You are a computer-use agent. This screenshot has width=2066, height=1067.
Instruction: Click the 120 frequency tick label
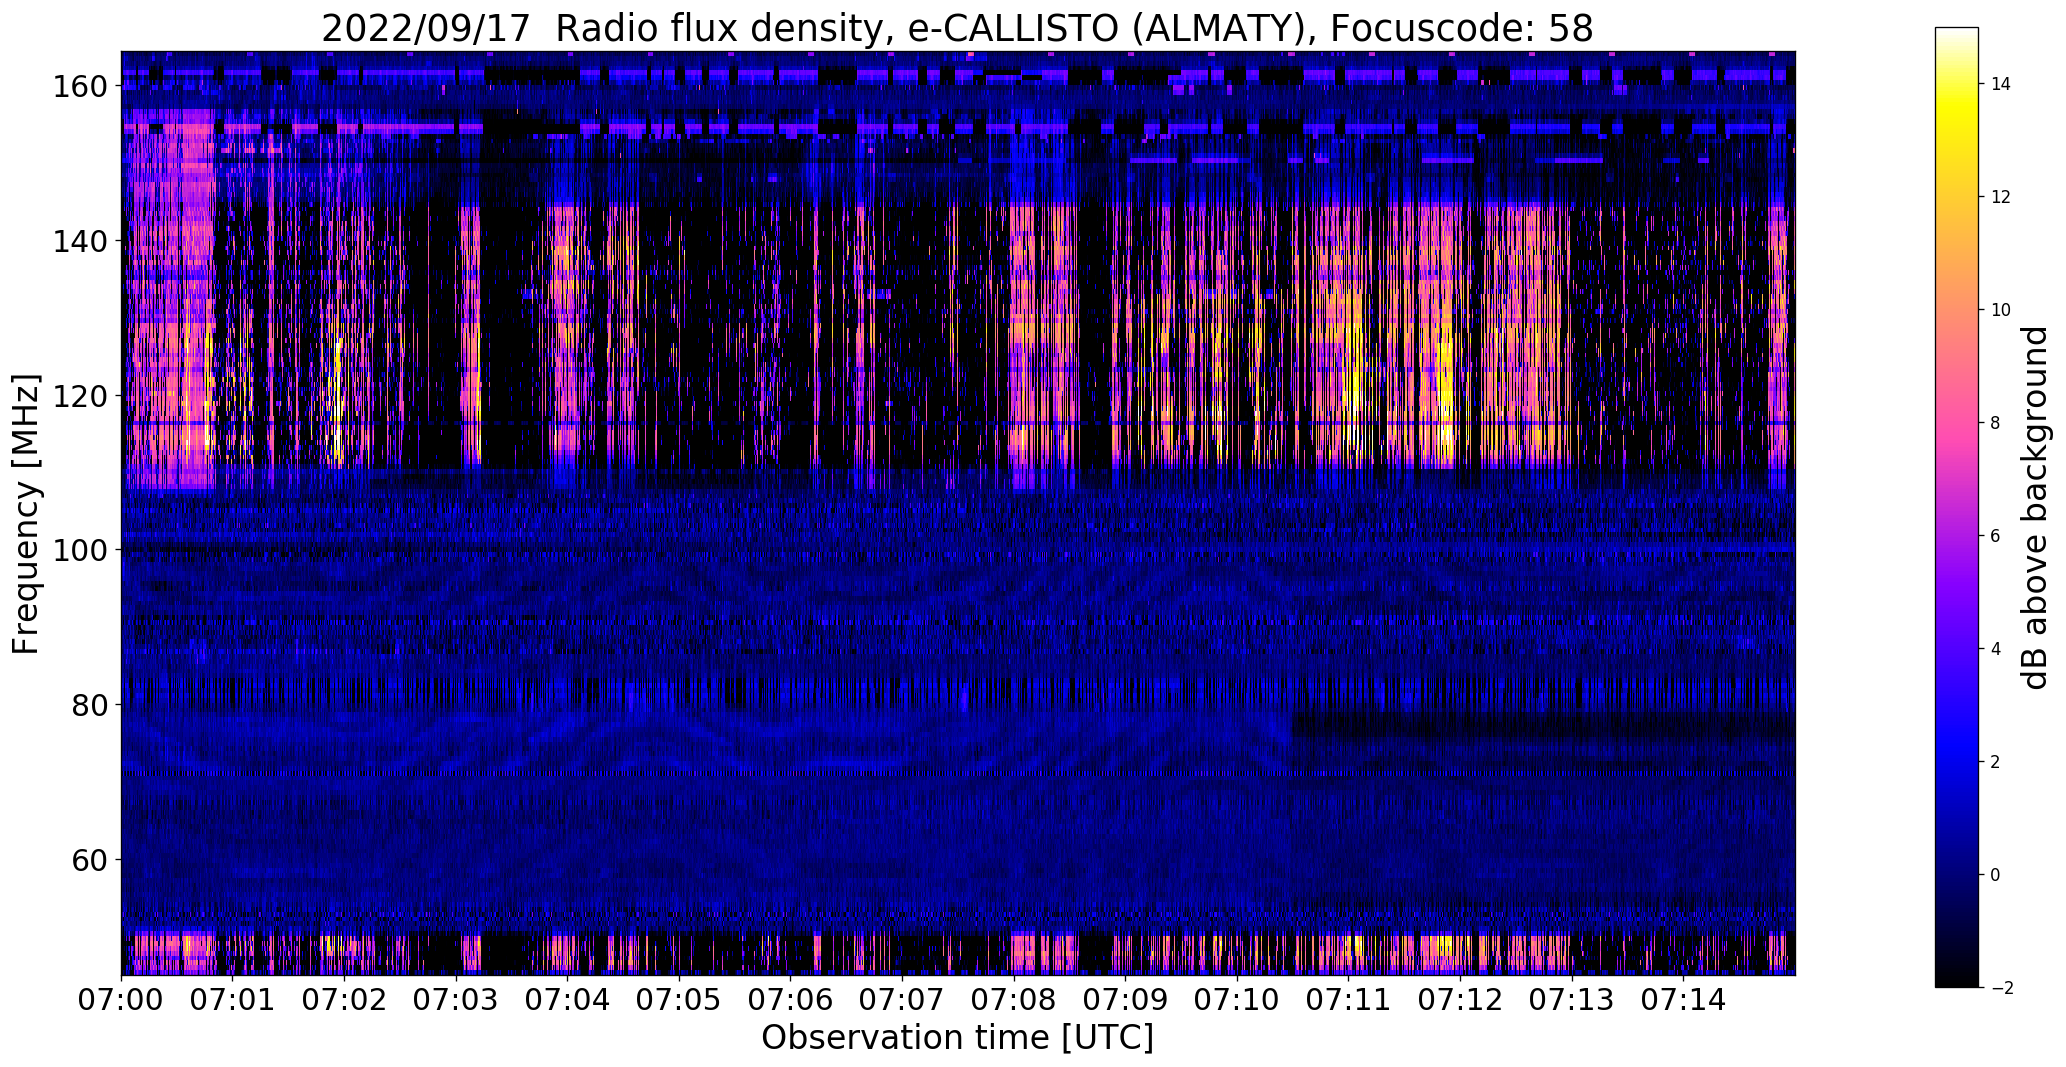[x=79, y=395]
